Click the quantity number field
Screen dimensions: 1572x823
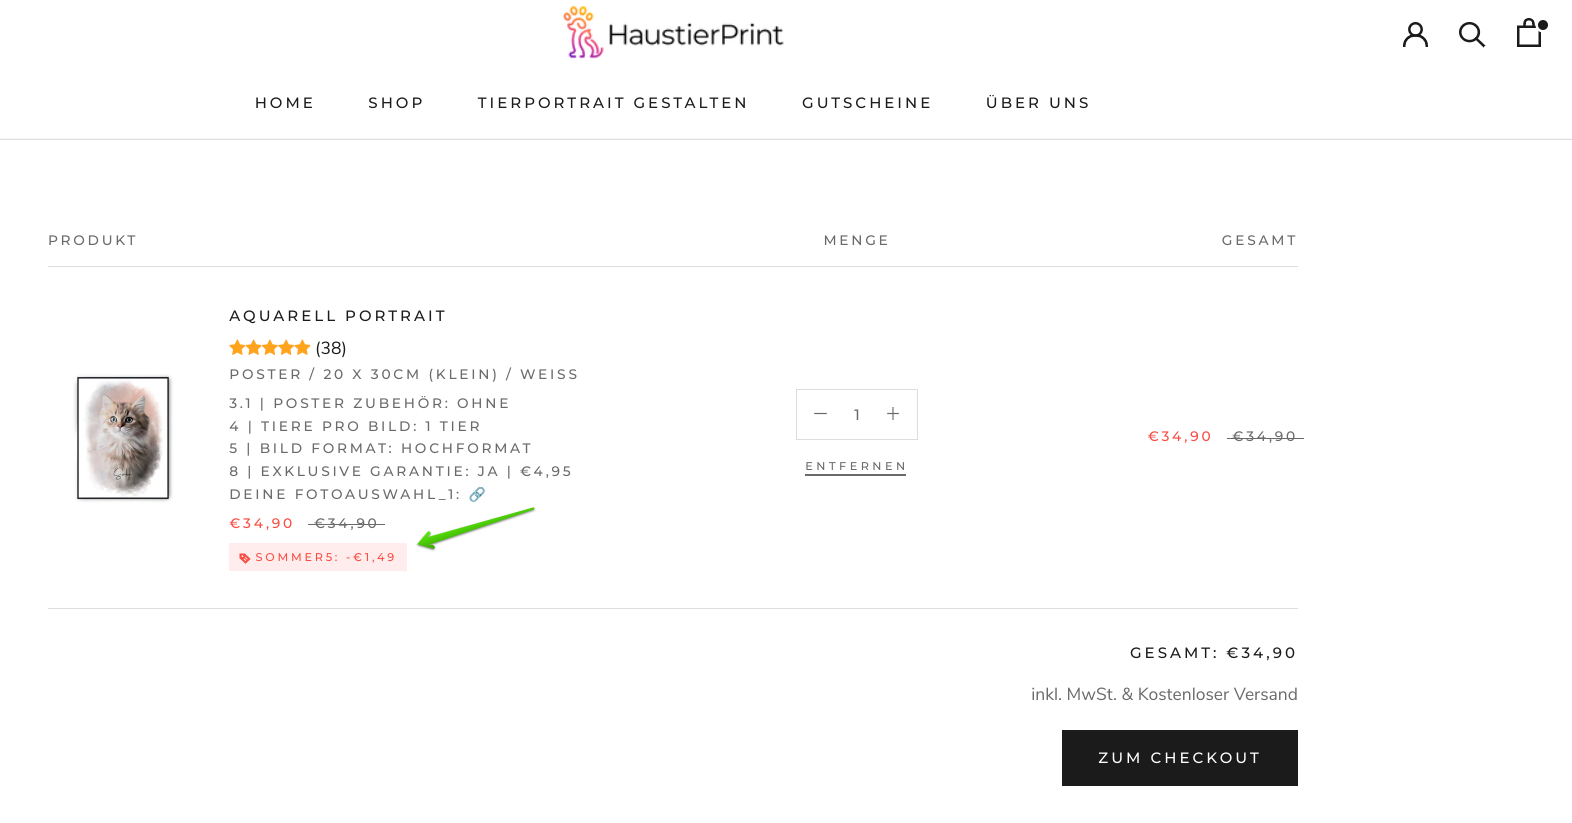[x=857, y=415]
